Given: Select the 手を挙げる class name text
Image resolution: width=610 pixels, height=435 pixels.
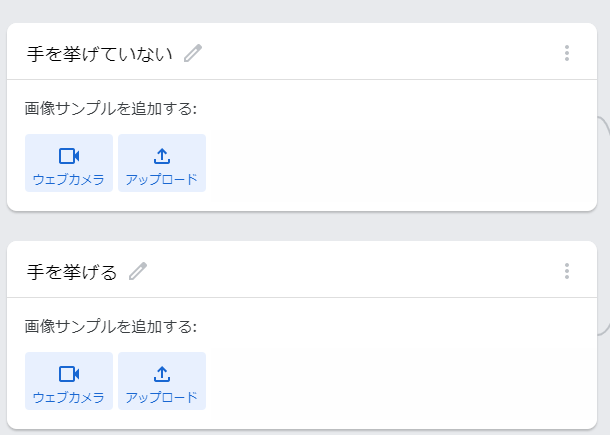Looking at the screenshot, I should click(72, 271).
